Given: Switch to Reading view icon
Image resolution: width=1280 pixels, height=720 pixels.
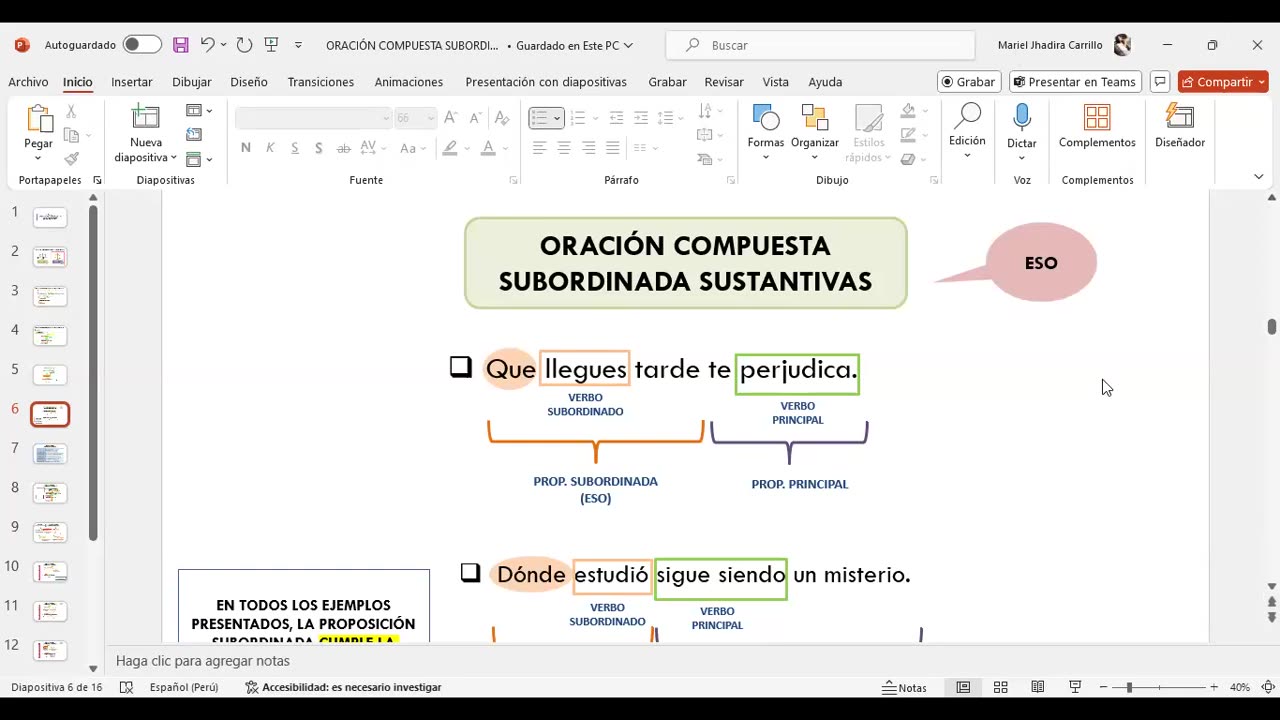Looking at the screenshot, I should [1038, 687].
